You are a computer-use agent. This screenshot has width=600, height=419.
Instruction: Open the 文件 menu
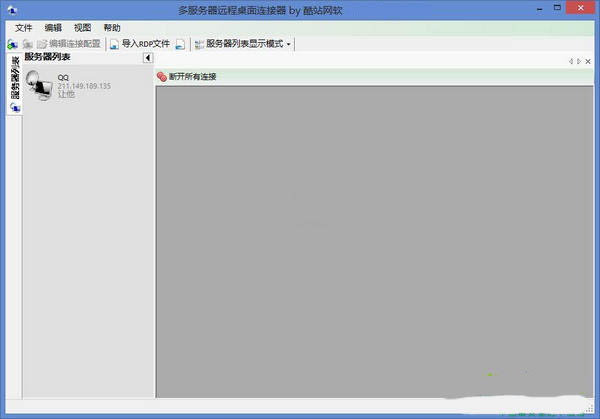24,28
